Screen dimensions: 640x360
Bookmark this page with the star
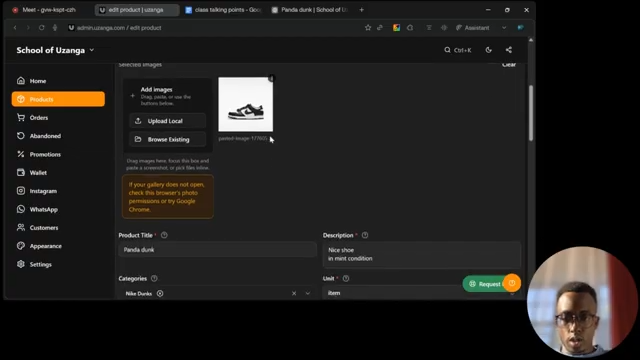pyautogui.click(x=368, y=27)
